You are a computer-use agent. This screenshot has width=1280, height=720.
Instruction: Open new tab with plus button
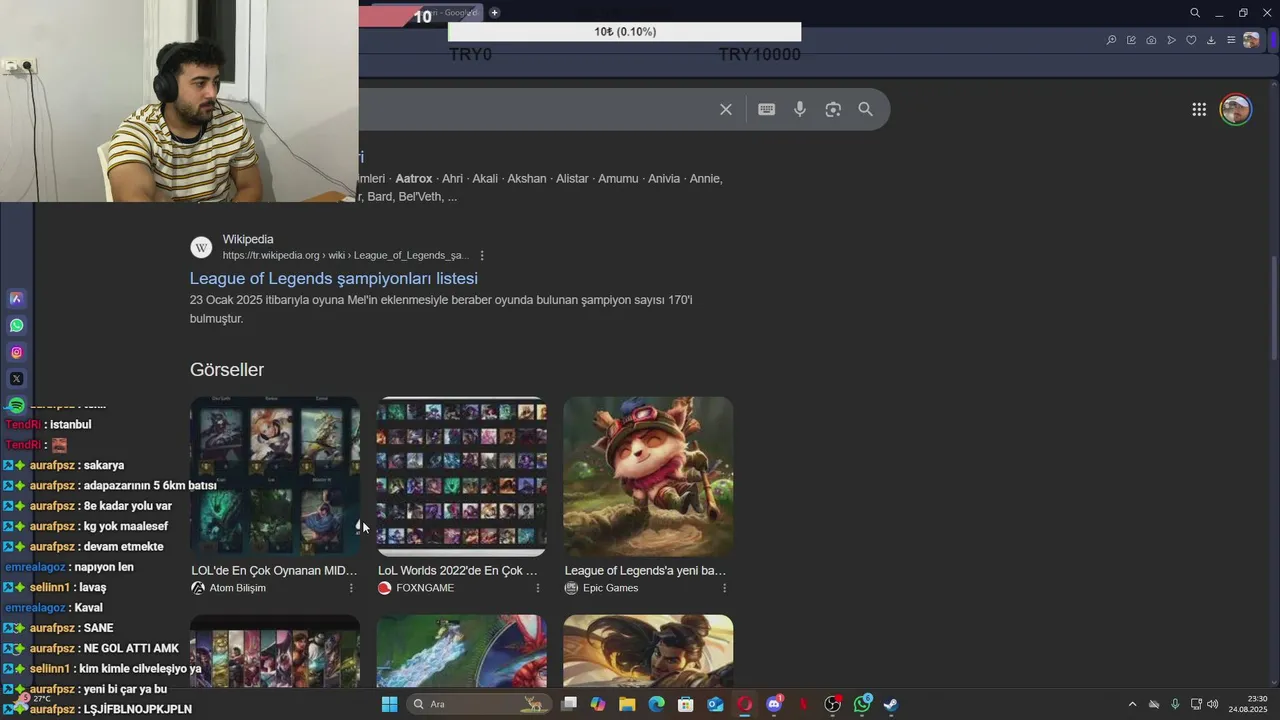click(494, 13)
